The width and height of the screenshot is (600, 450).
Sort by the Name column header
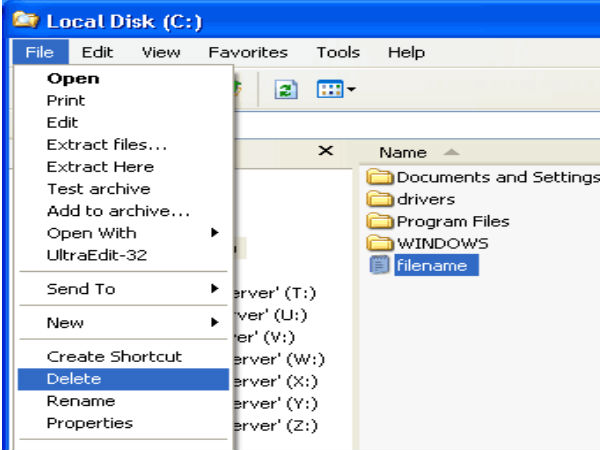403,152
